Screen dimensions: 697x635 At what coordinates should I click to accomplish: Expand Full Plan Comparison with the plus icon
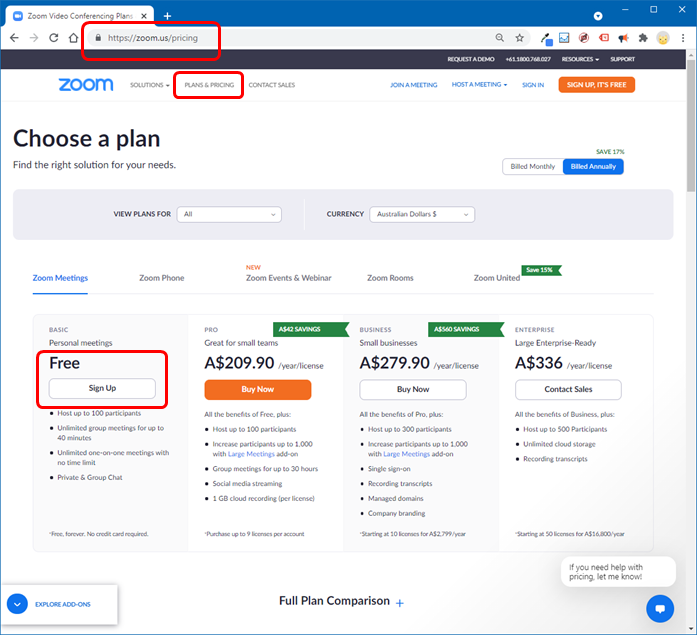click(400, 603)
